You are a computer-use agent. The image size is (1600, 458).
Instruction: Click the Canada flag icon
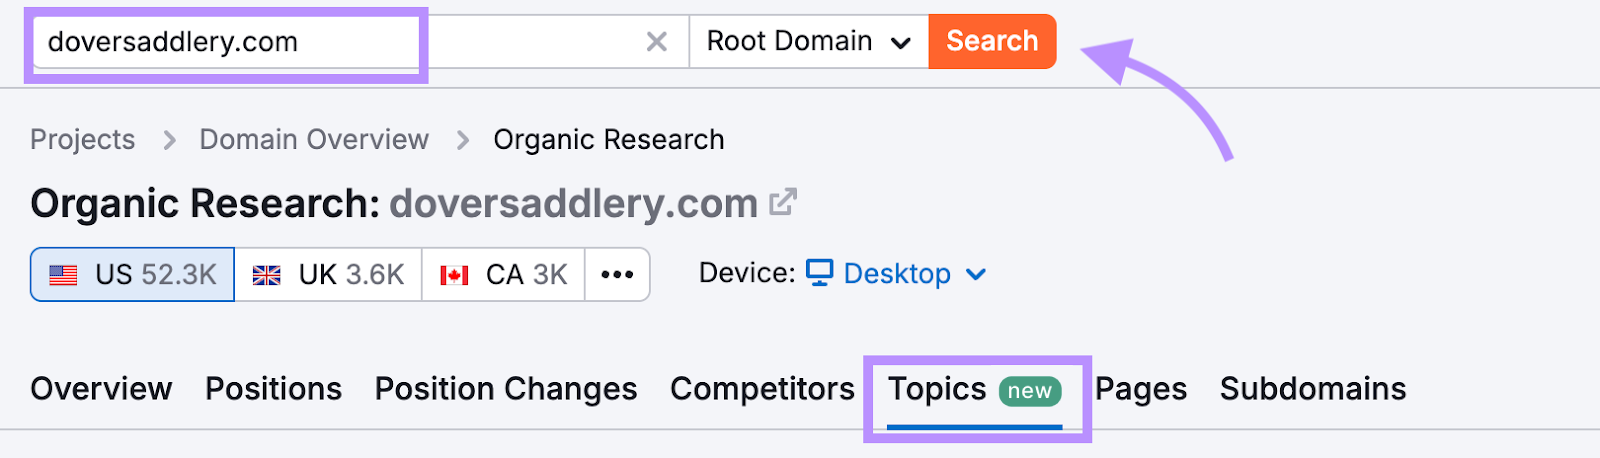click(454, 275)
